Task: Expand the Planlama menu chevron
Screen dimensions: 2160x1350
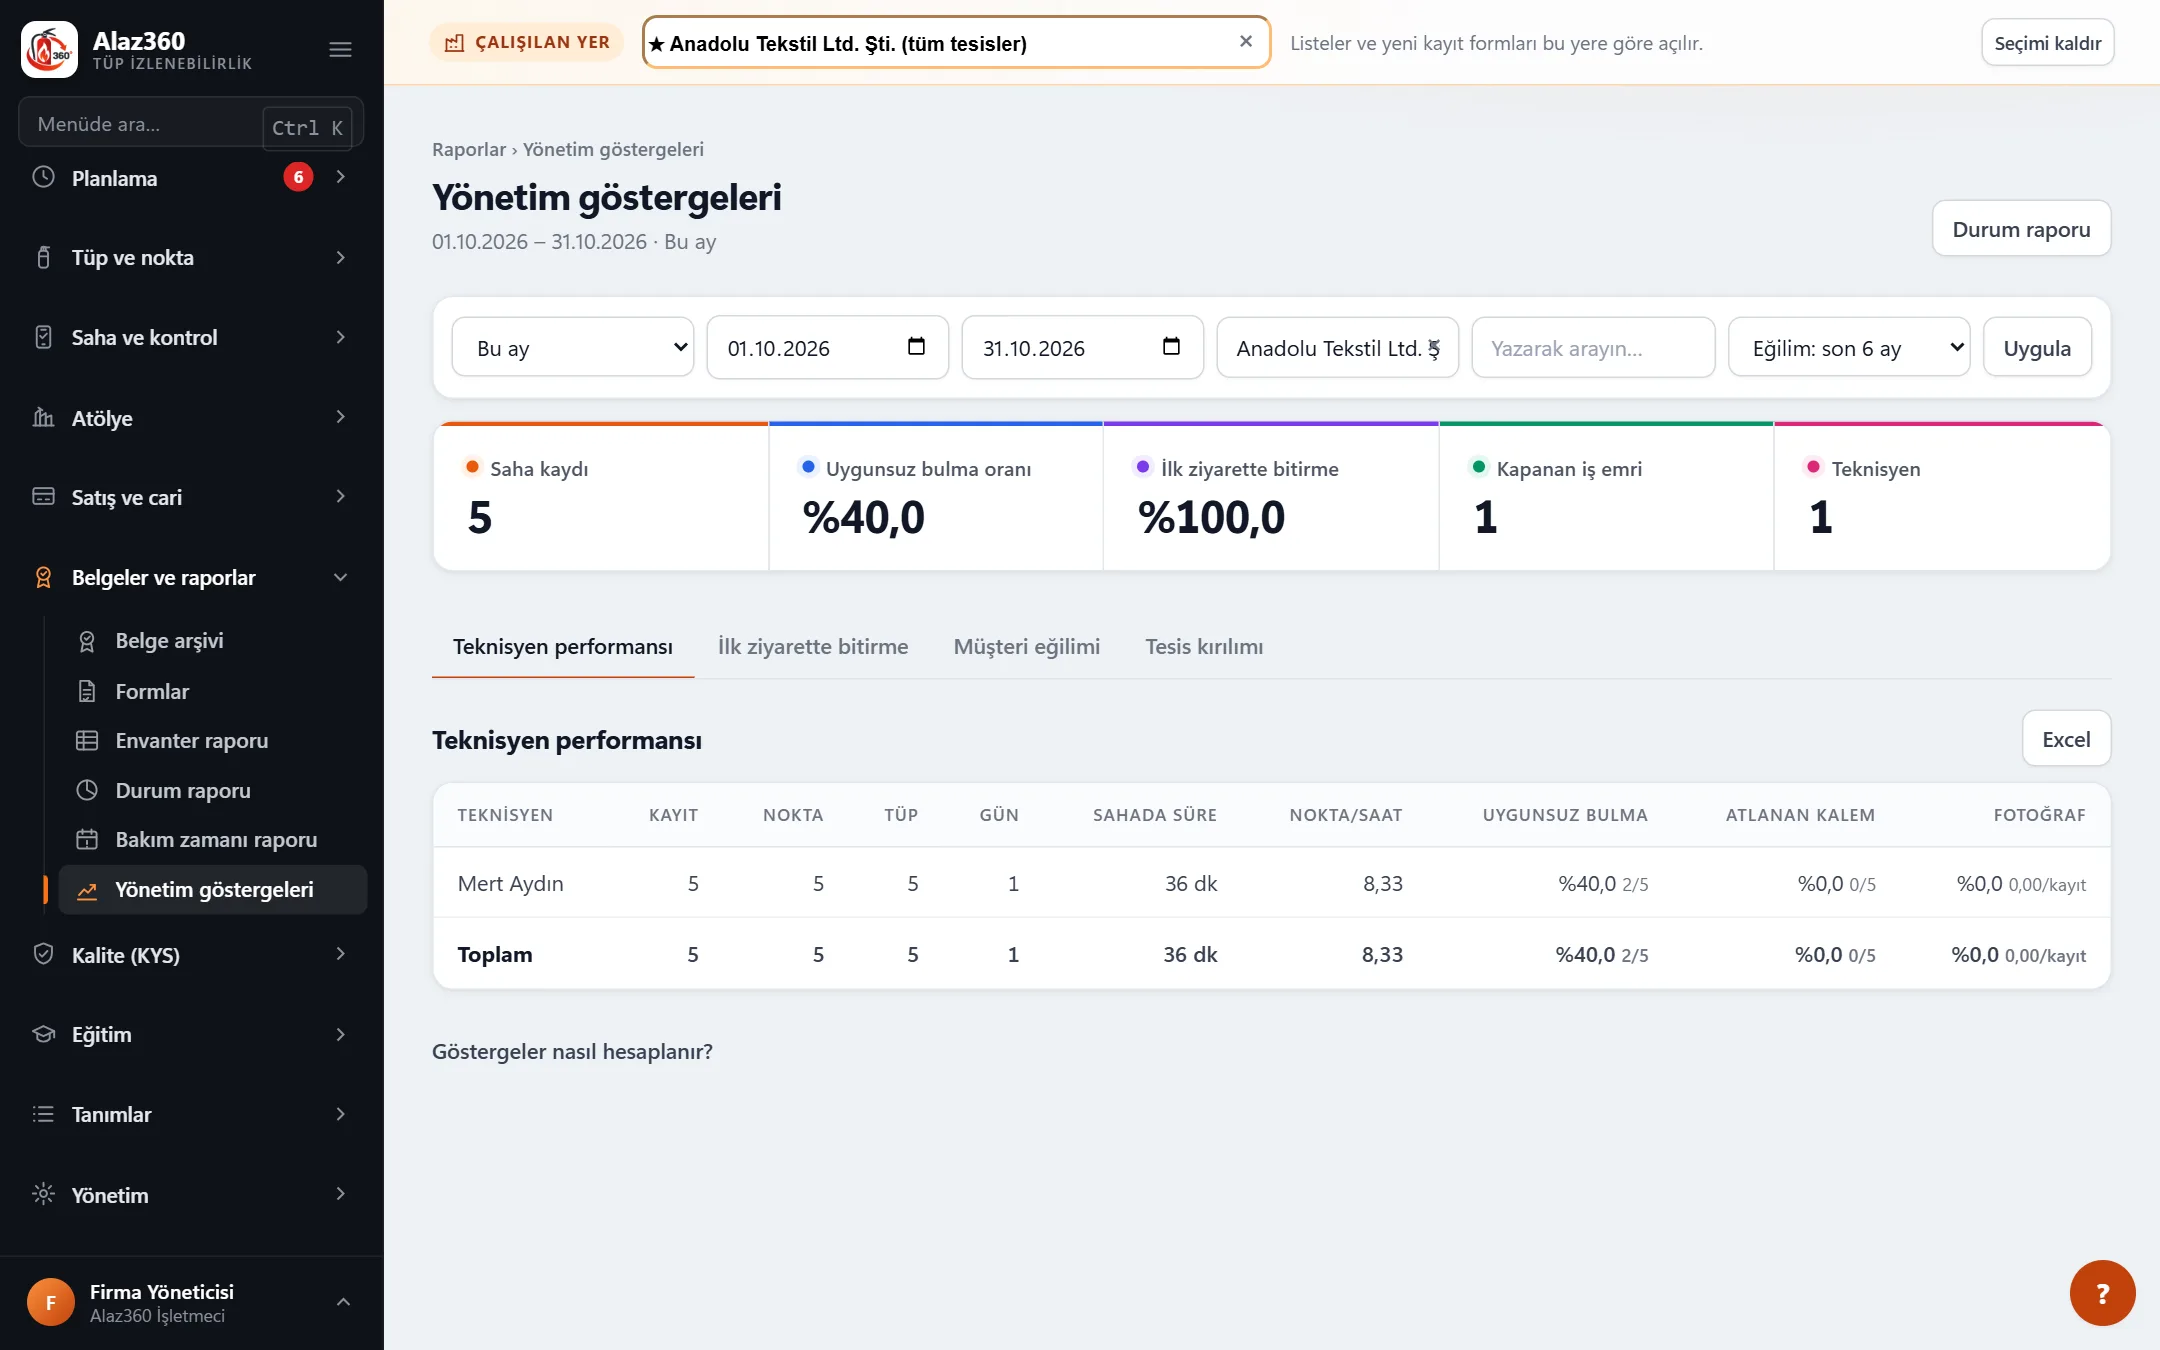Action: [340, 177]
